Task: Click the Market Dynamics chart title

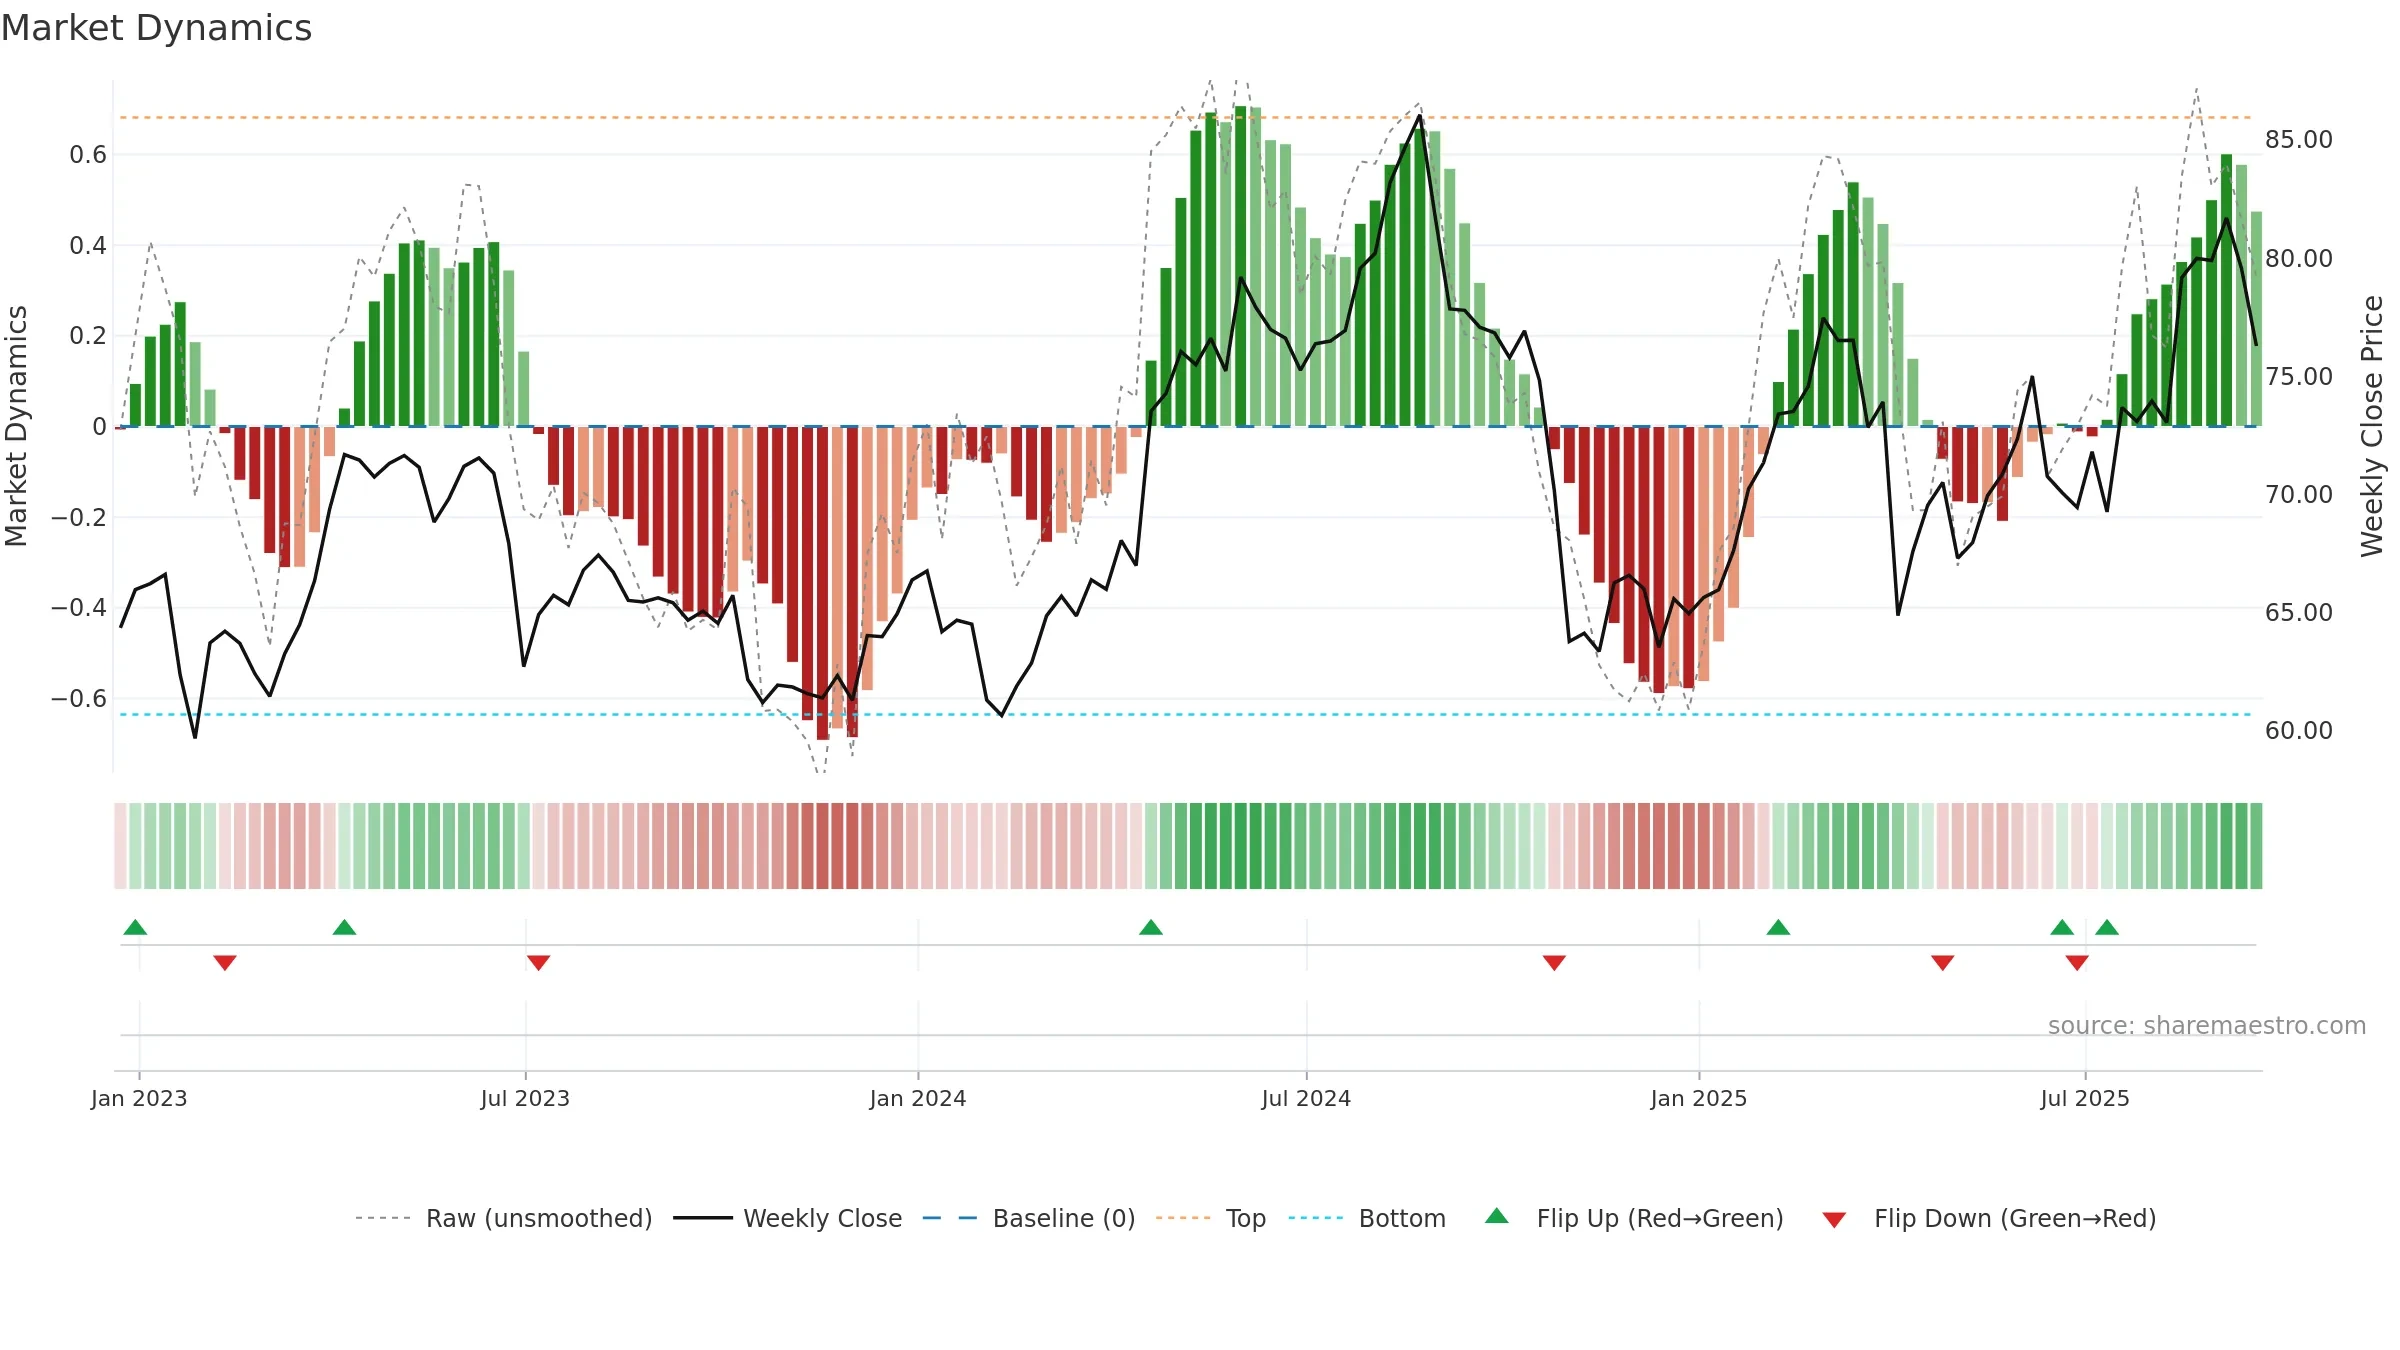Action: coord(157,28)
